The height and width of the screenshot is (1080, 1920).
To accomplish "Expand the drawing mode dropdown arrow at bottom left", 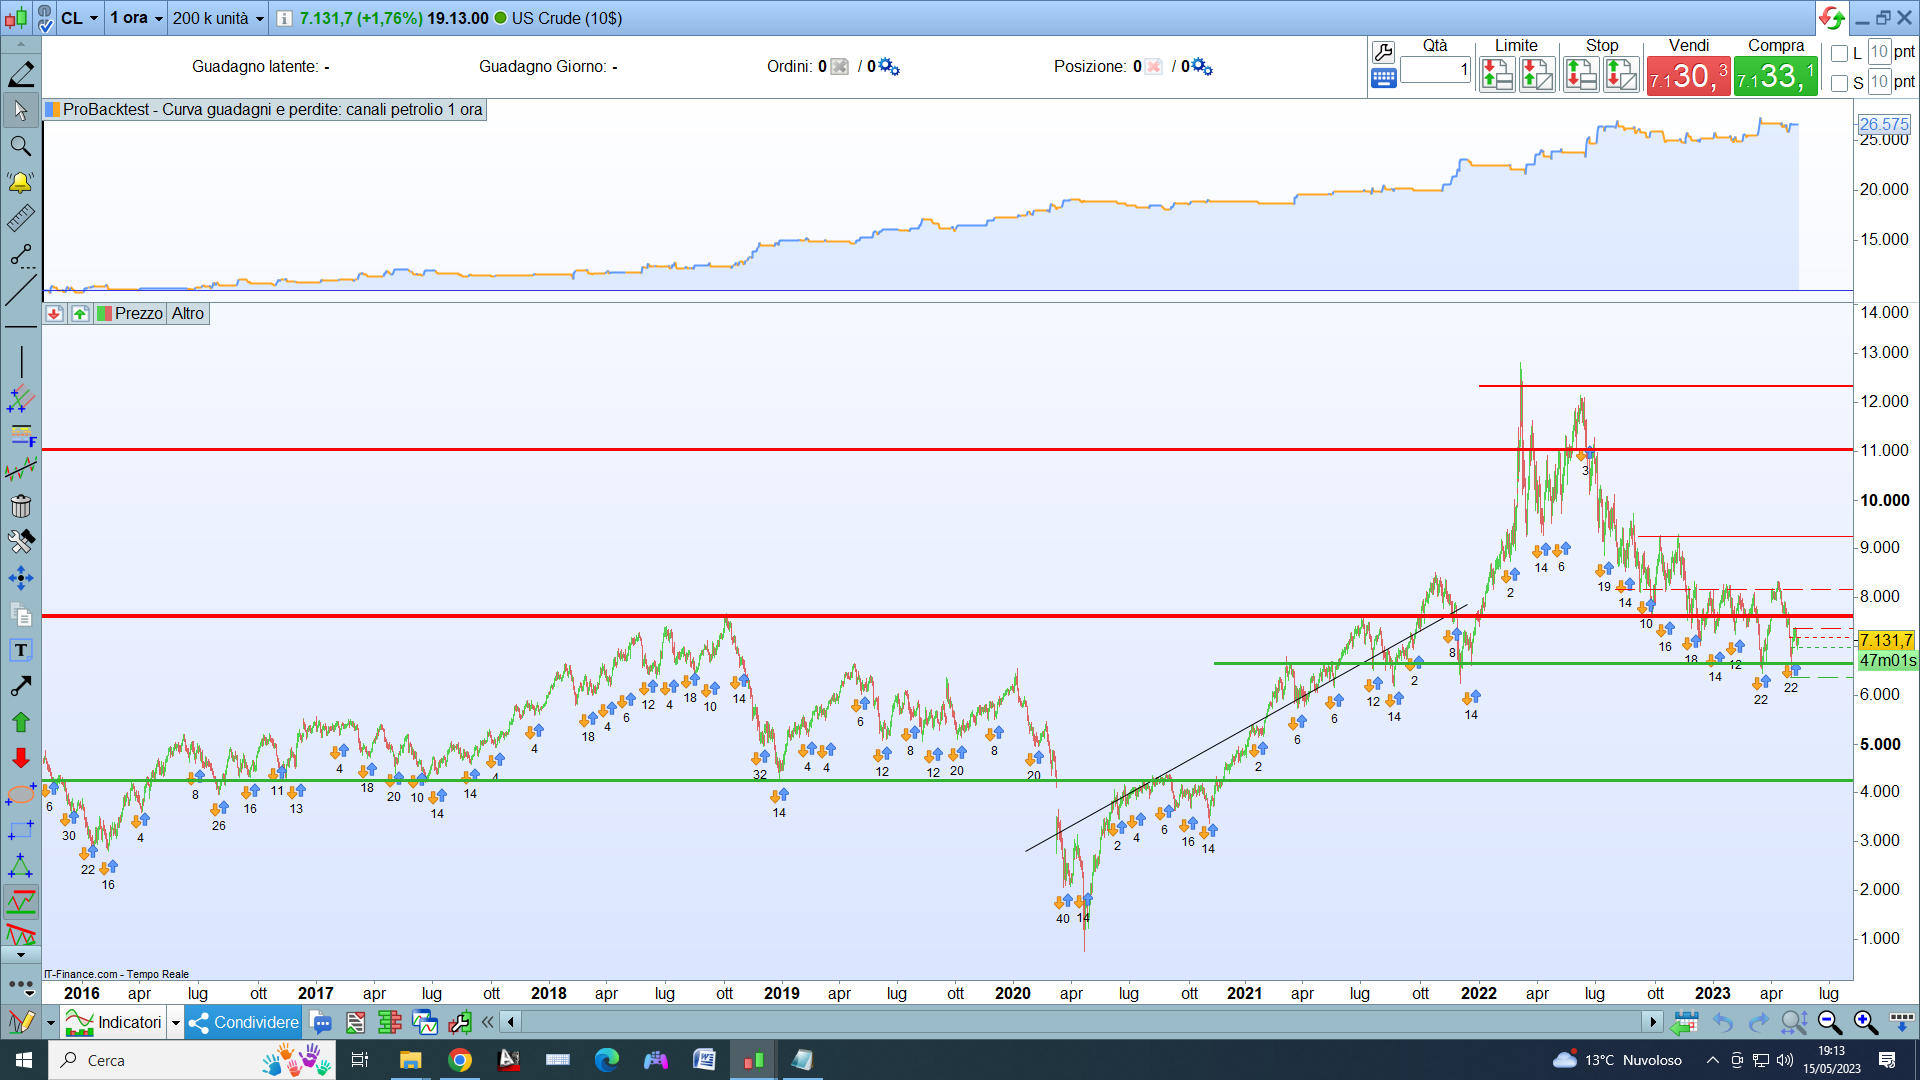I will [50, 1023].
